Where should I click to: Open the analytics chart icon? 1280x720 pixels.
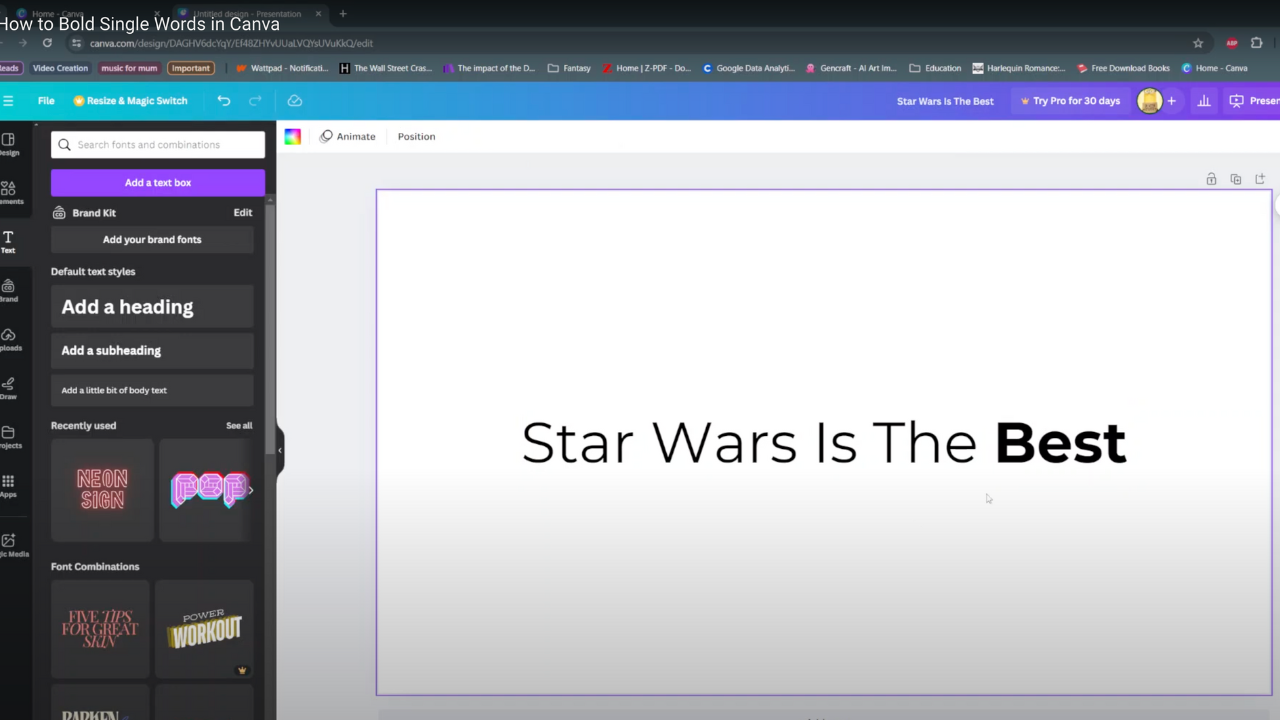tap(1204, 101)
